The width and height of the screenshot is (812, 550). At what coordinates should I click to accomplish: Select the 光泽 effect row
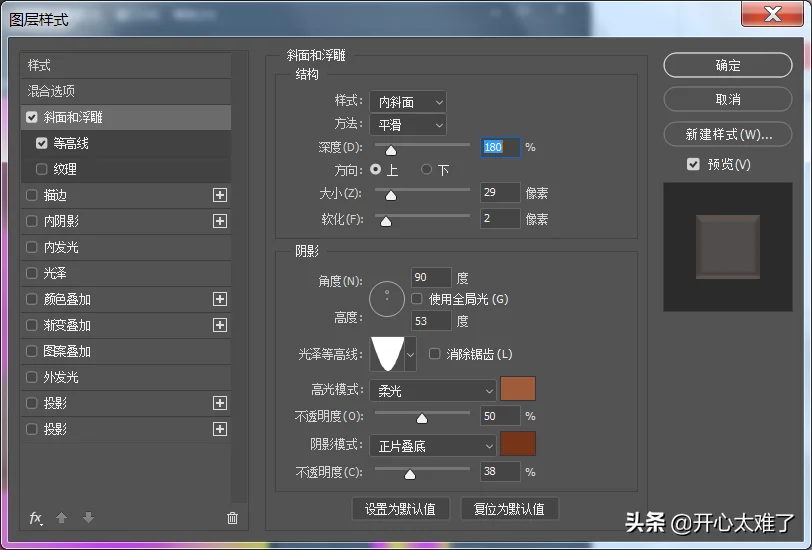click(x=126, y=273)
